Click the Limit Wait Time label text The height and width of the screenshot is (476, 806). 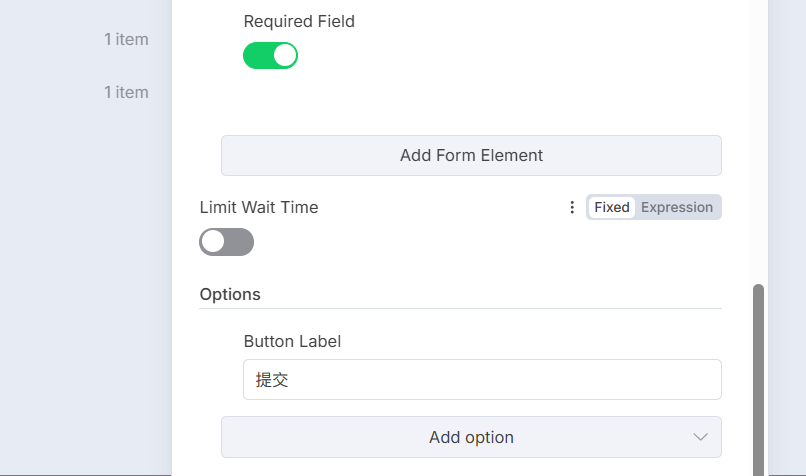coord(259,207)
